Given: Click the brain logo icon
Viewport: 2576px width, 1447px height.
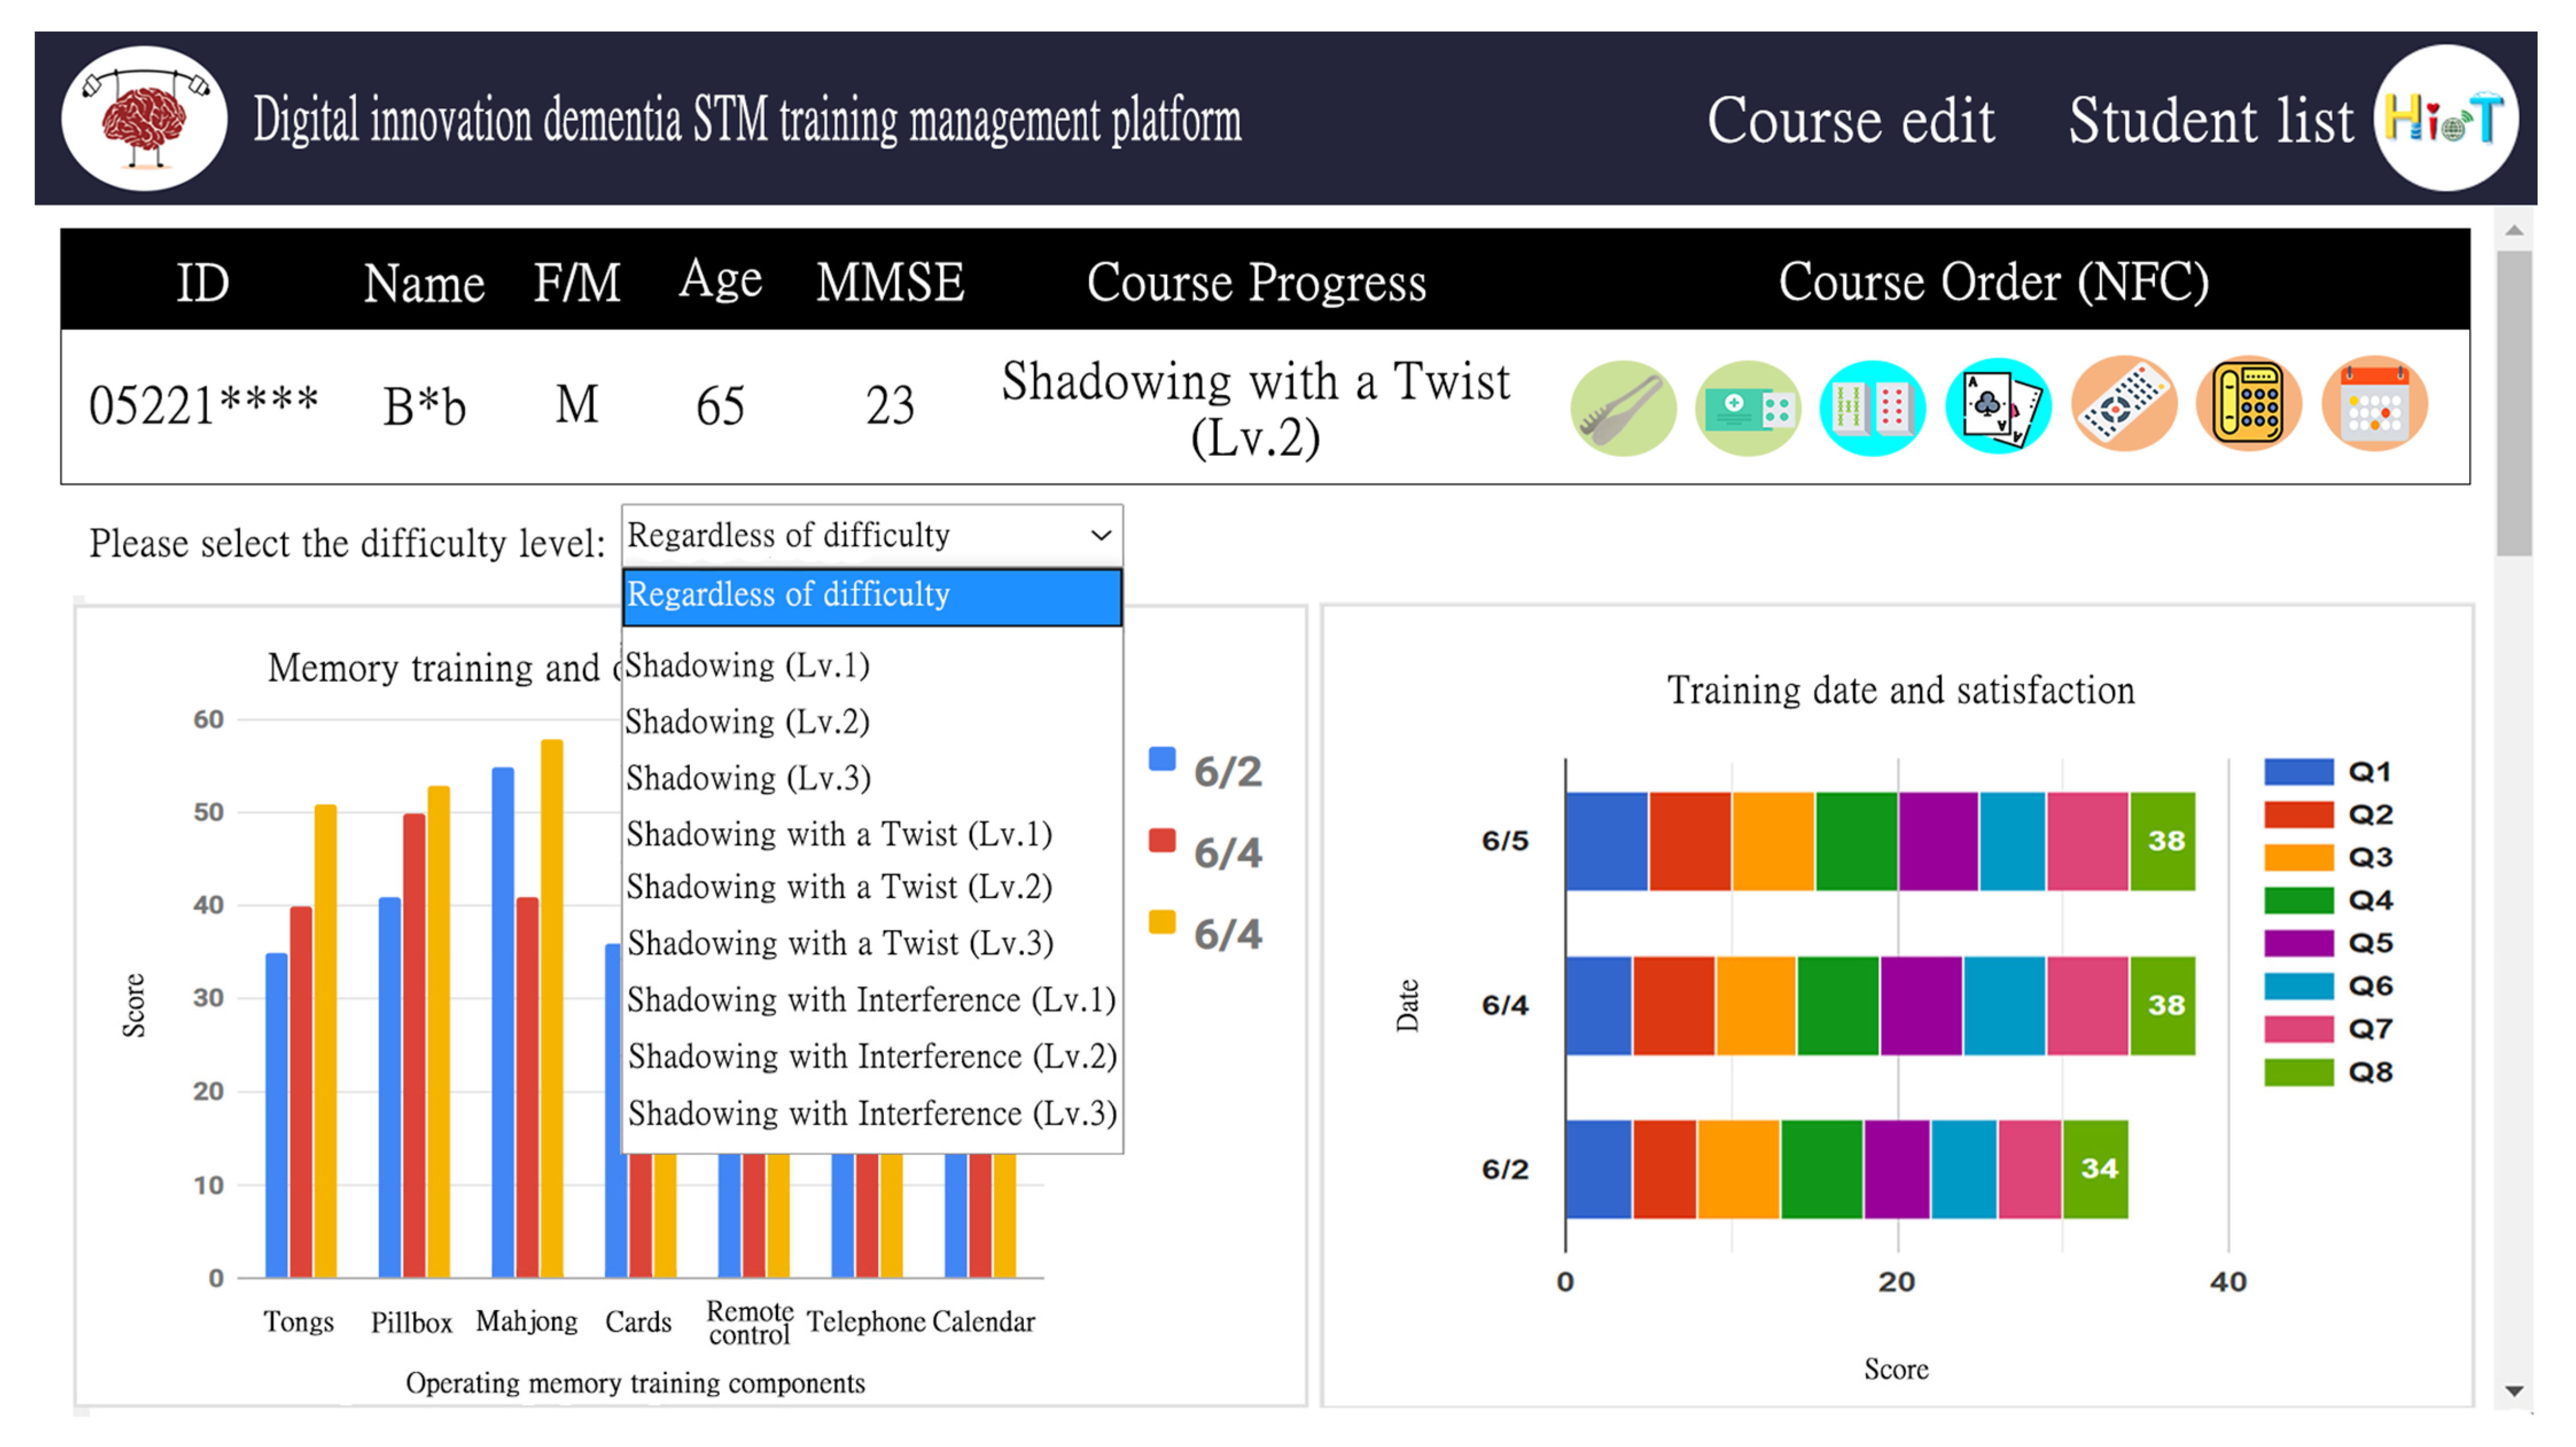Looking at the screenshot, I should pos(144,118).
